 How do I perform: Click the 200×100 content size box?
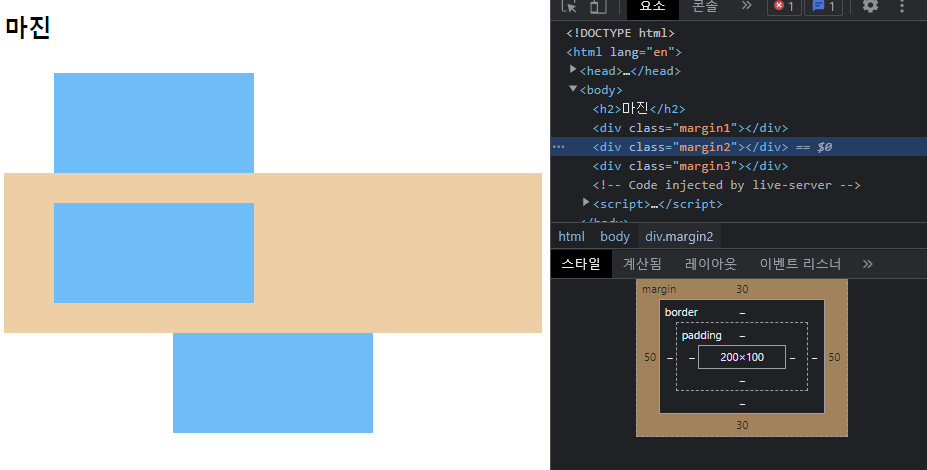point(742,357)
